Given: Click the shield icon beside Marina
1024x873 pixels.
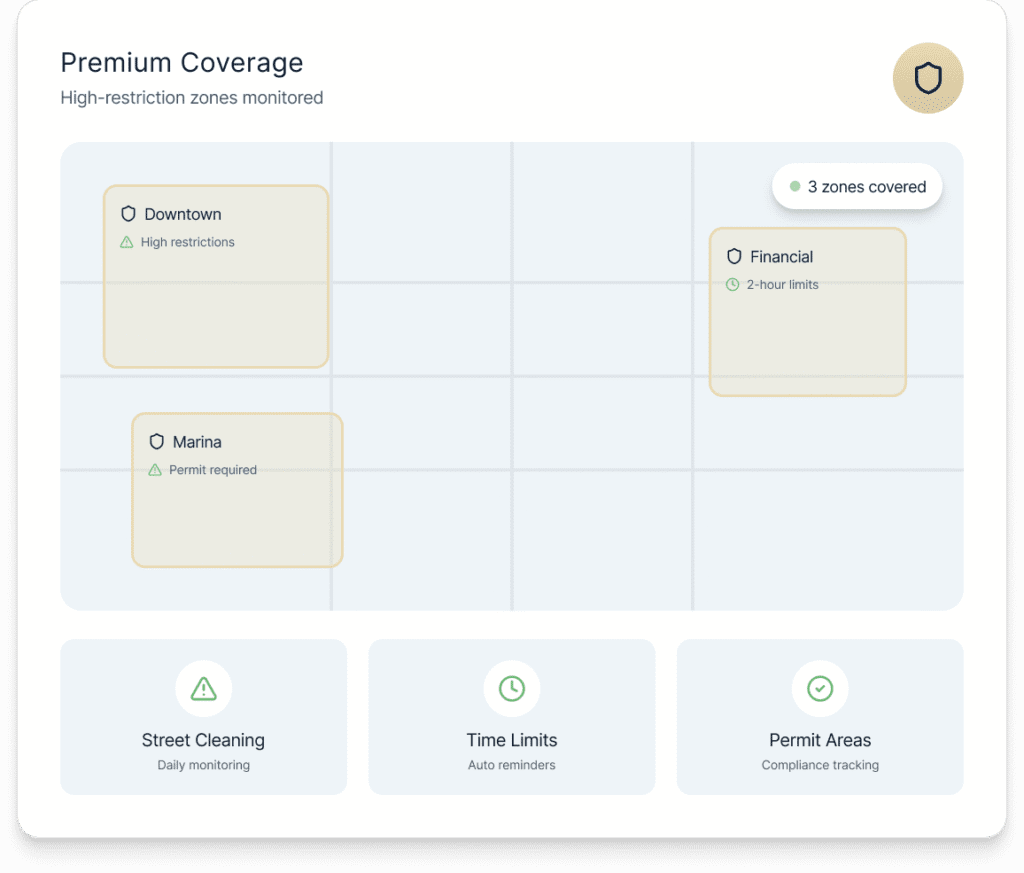Looking at the screenshot, I should pyautogui.click(x=156, y=442).
